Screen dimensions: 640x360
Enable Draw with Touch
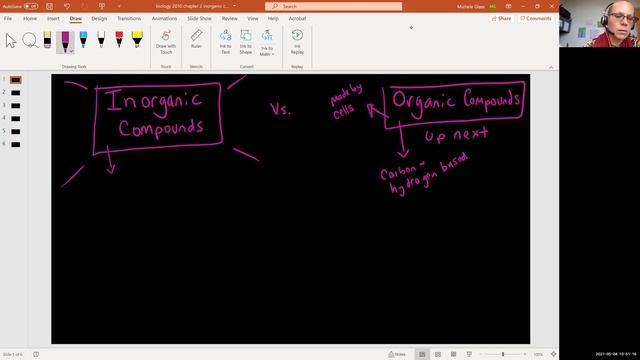(x=166, y=42)
